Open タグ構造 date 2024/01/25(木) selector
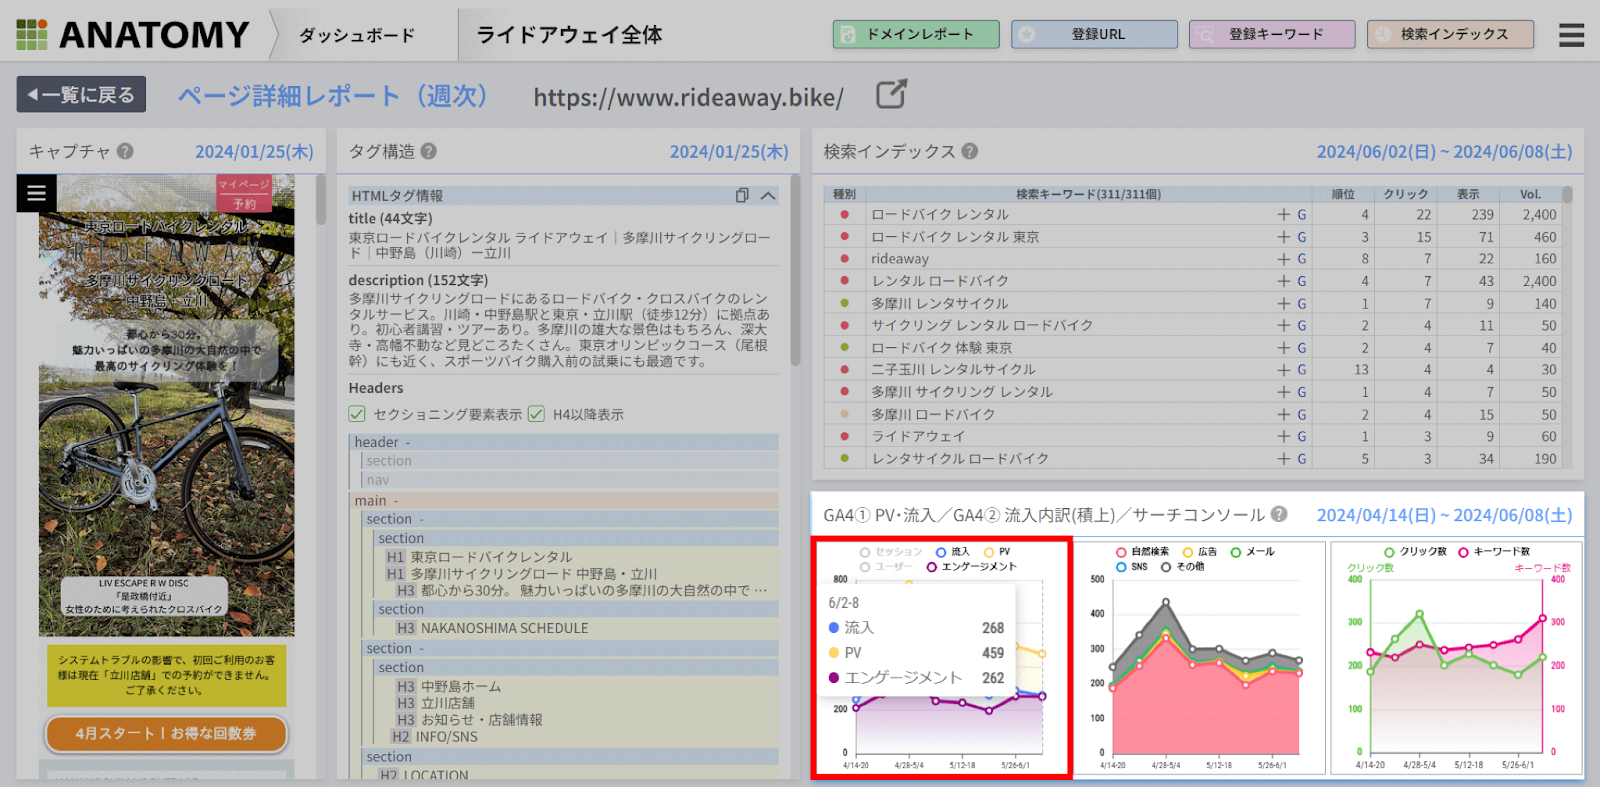The height and width of the screenshot is (787, 1600). [729, 152]
